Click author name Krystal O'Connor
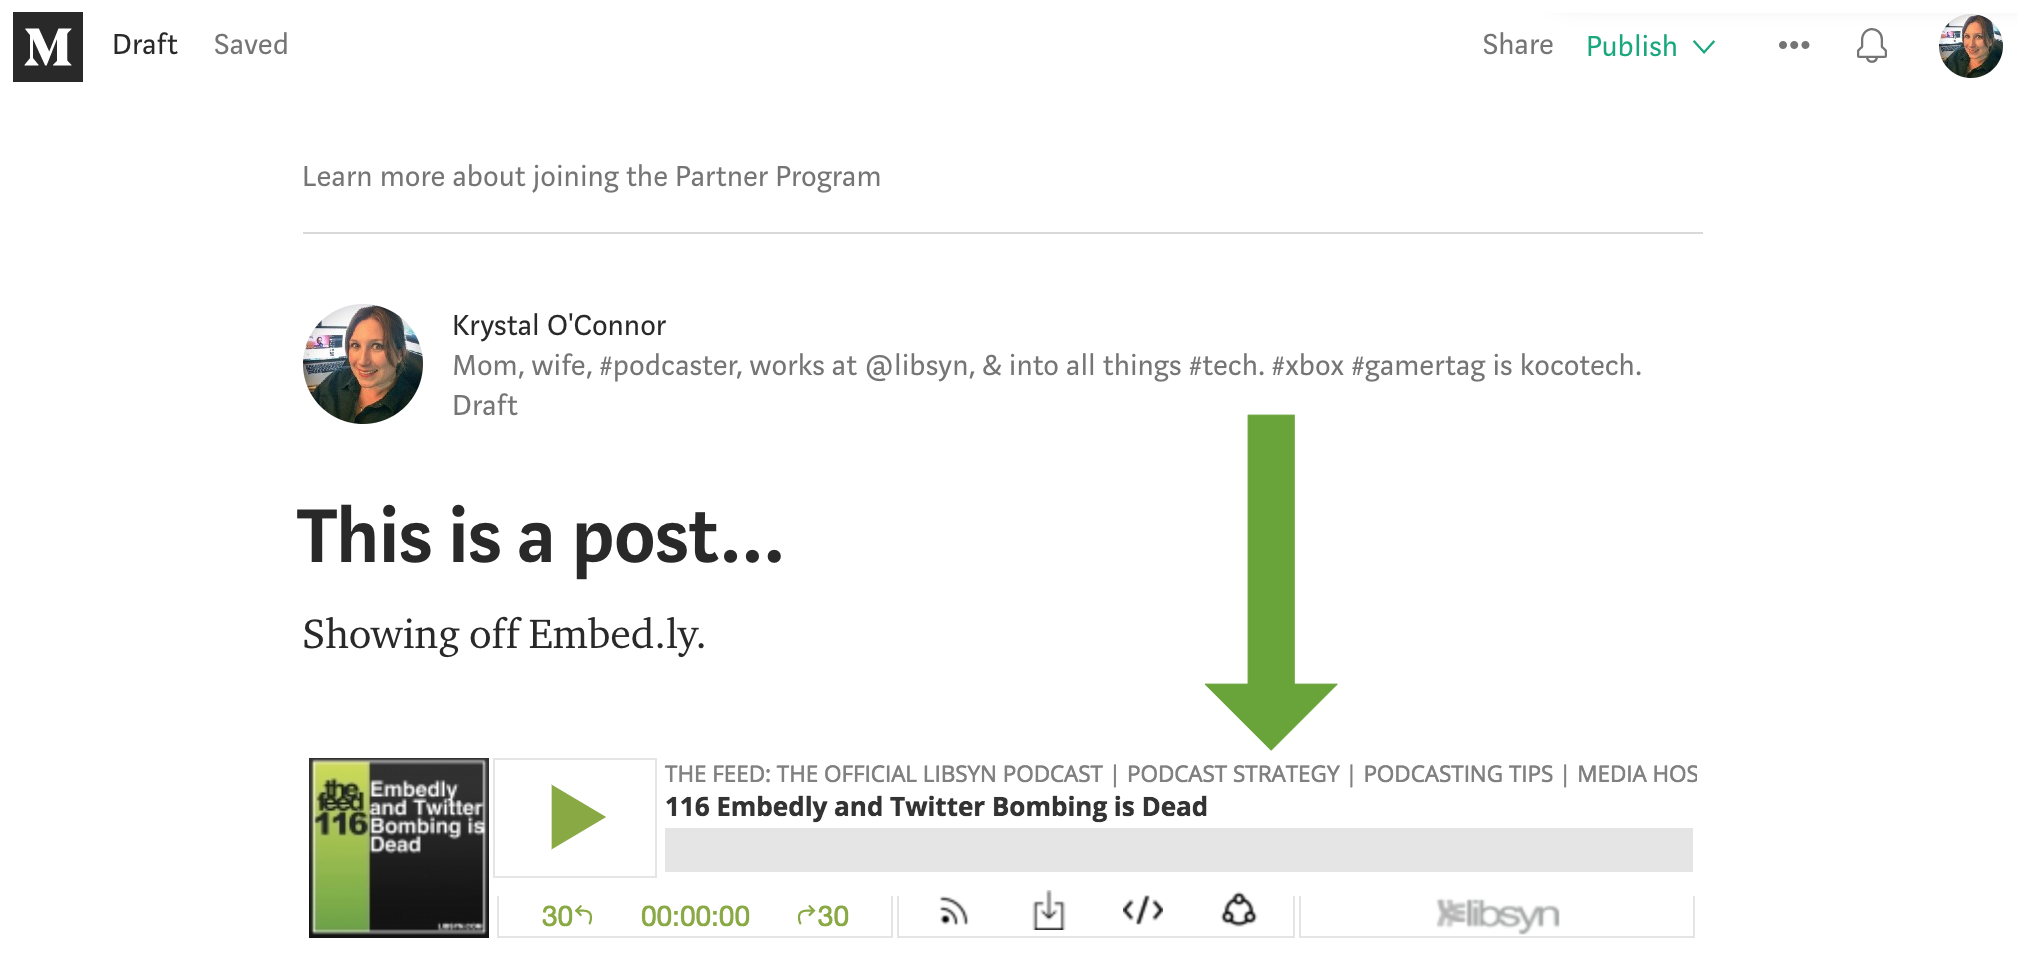This screenshot has width=2017, height=969. click(x=559, y=325)
